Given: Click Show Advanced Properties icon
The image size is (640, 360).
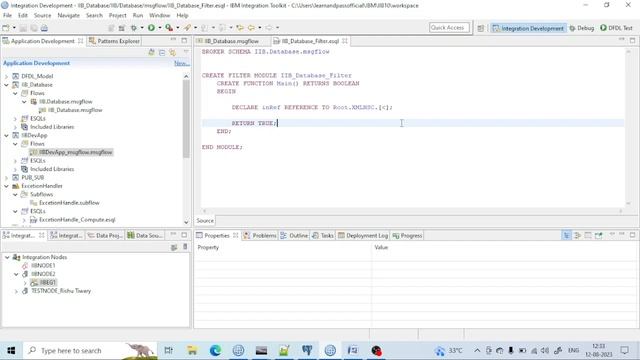Looking at the screenshot, I should point(577,236).
